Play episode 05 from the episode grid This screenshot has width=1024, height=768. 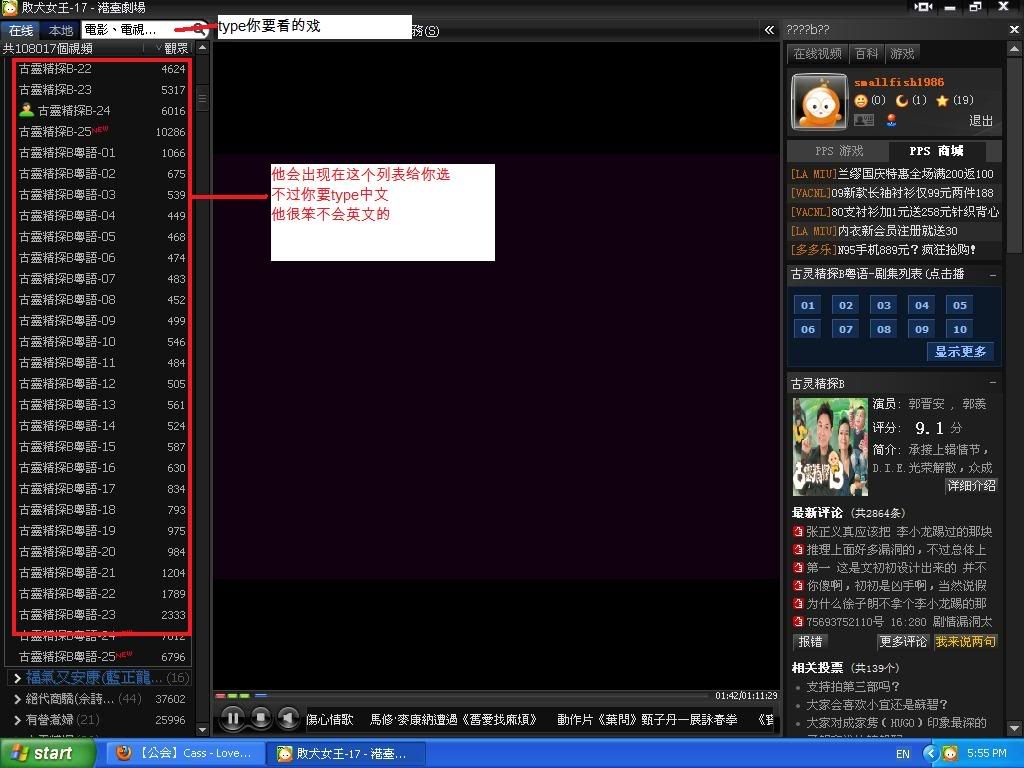pyautogui.click(x=959, y=305)
